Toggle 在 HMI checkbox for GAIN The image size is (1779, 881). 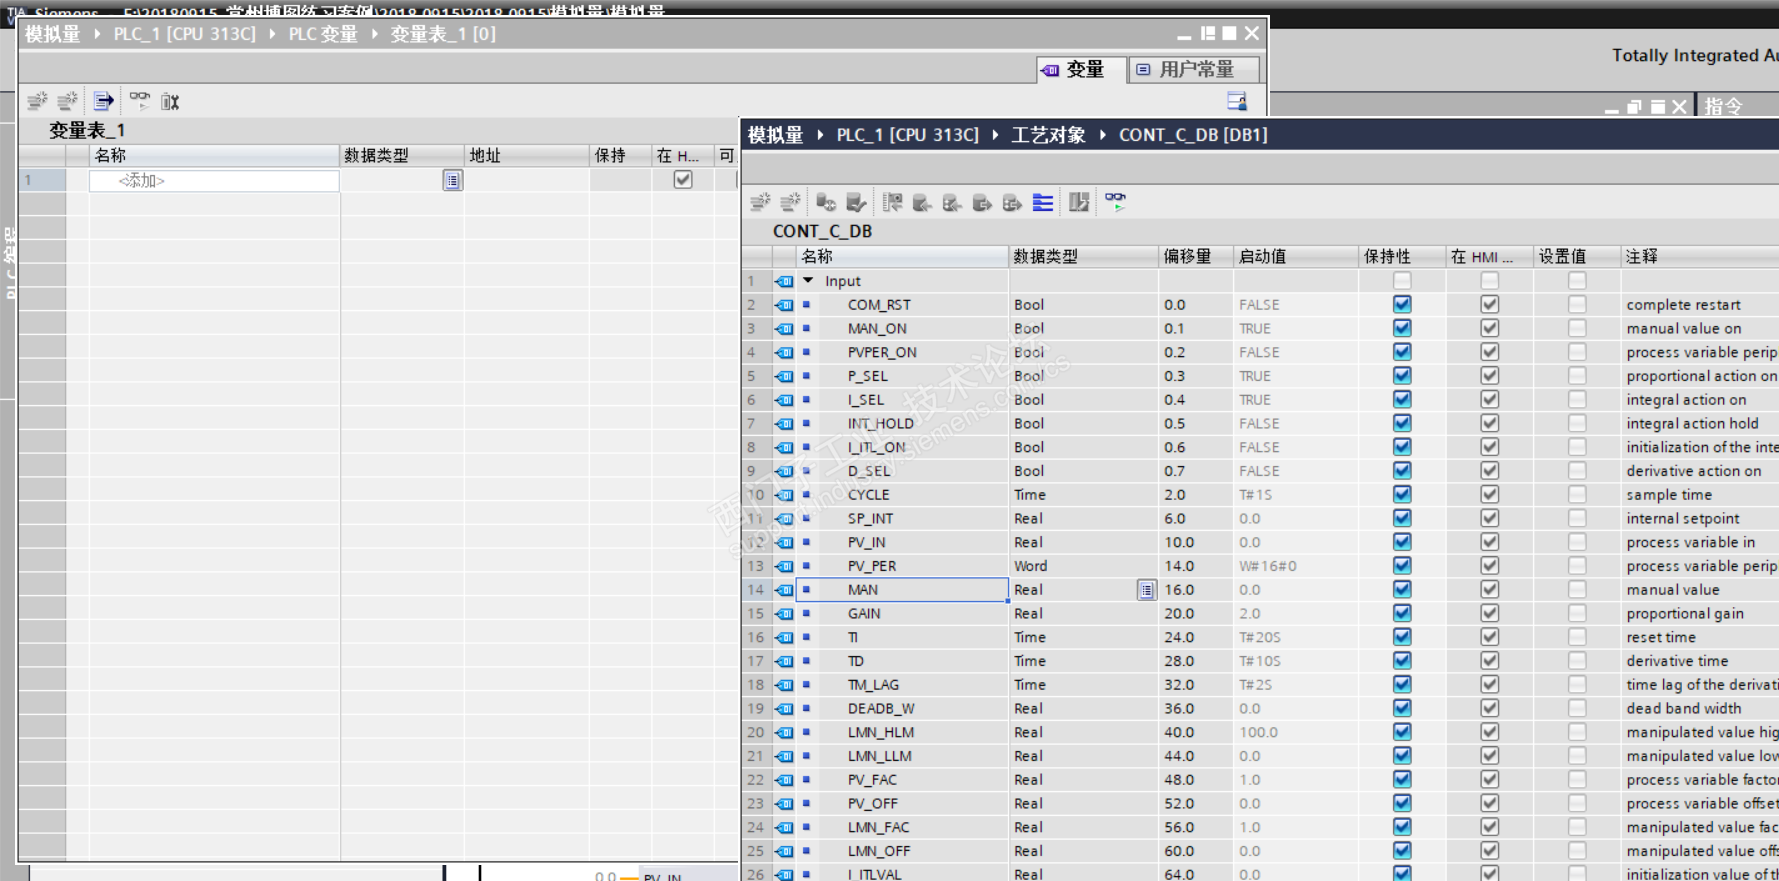[x=1490, y=613]
